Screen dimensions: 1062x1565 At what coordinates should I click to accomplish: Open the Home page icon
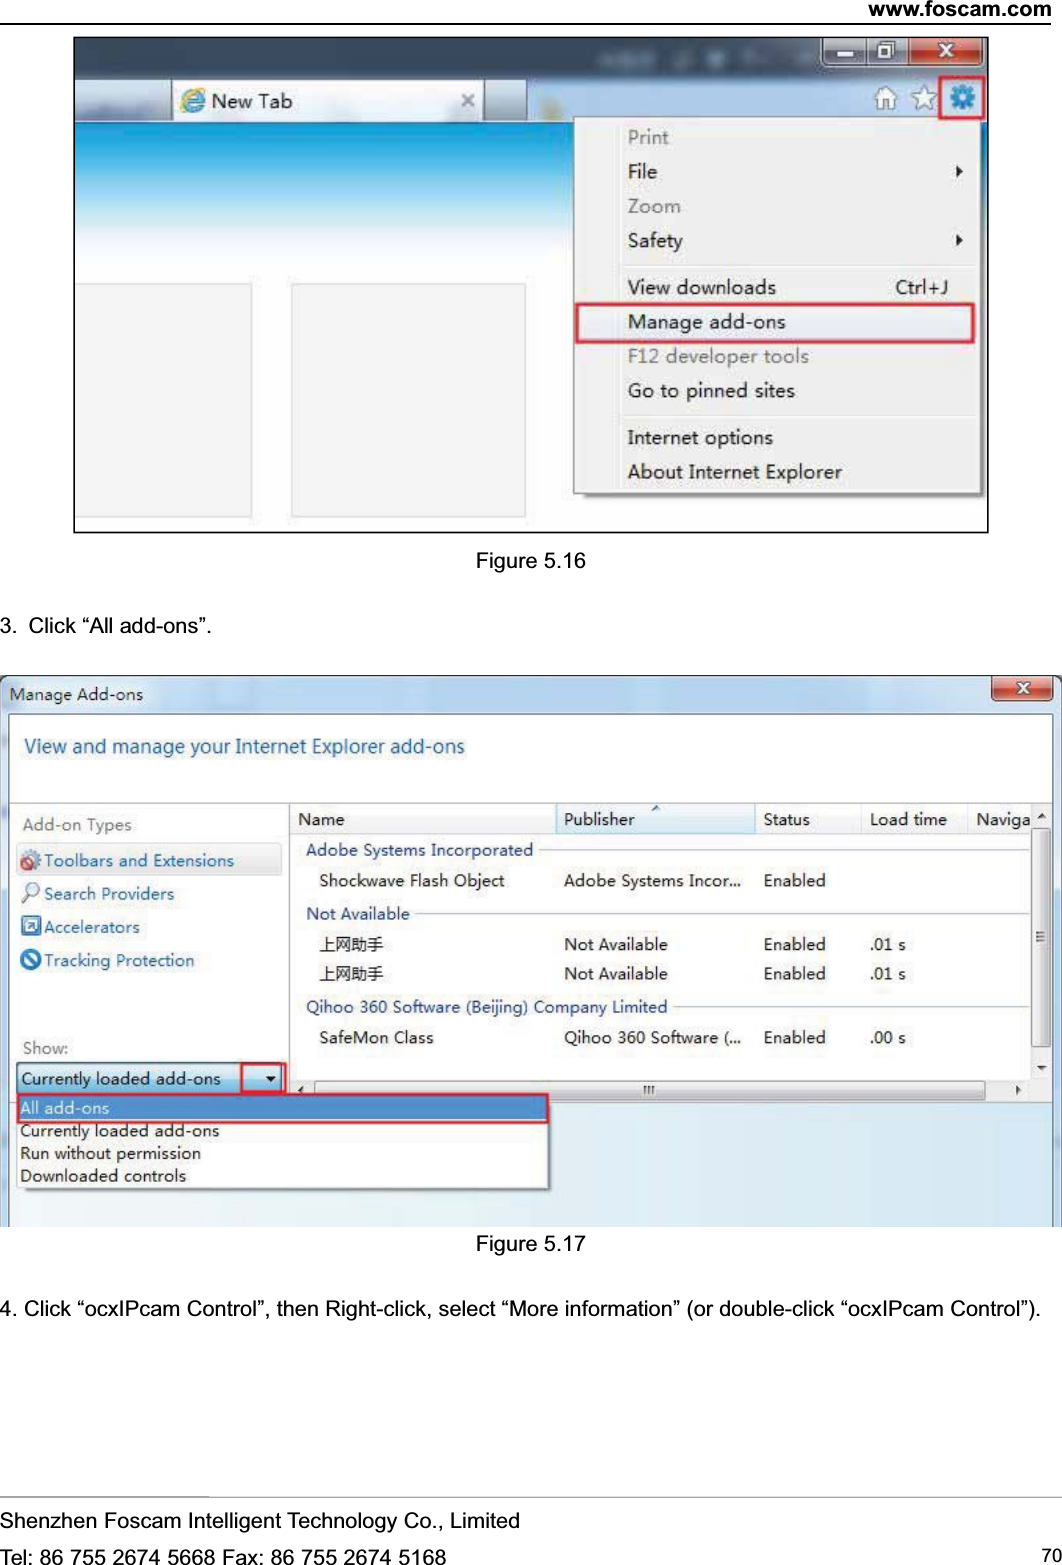coord(886,99)
